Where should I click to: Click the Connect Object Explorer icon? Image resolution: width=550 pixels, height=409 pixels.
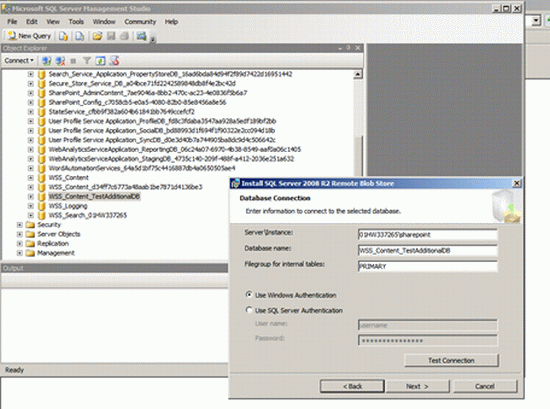46,61
